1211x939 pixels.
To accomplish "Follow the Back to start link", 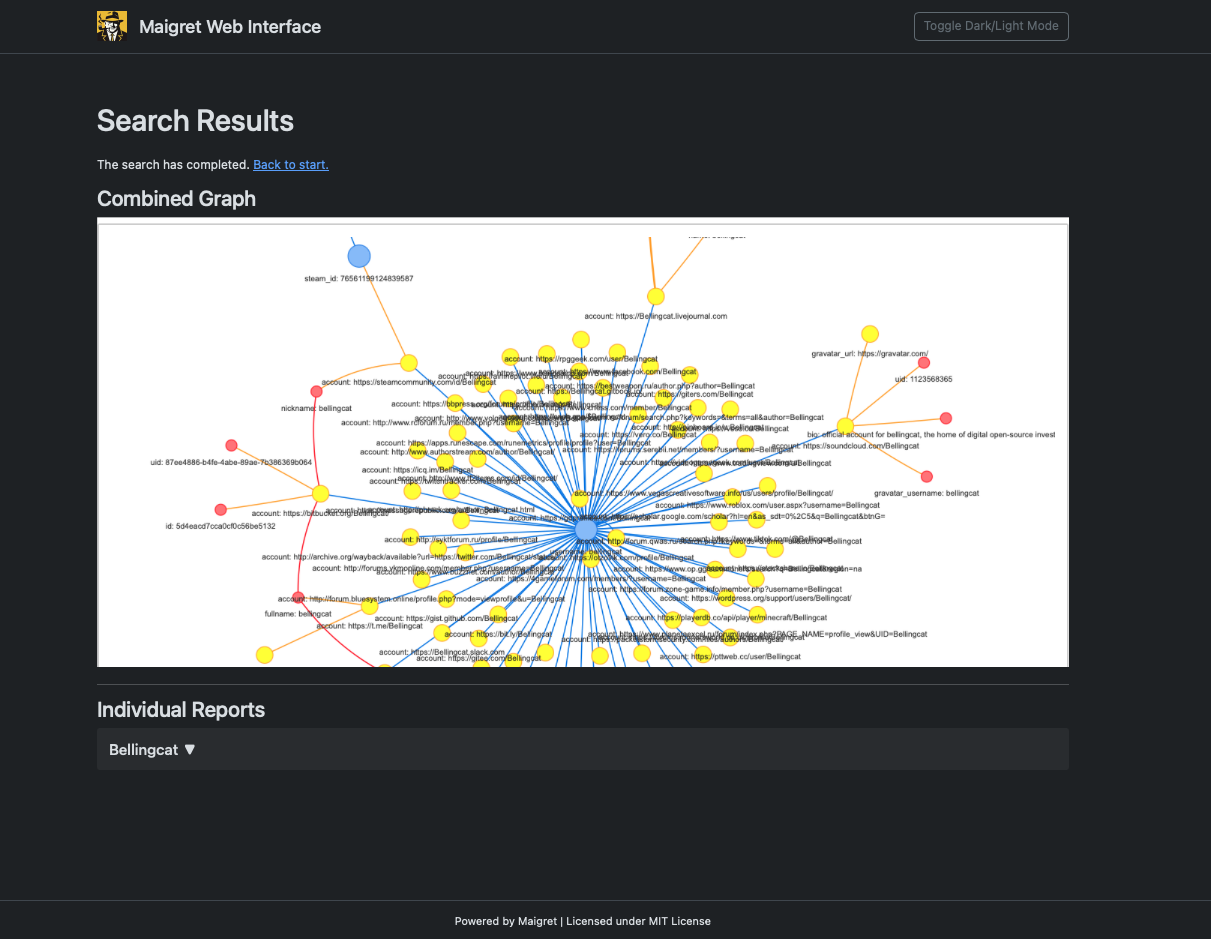I will [291, 165].
